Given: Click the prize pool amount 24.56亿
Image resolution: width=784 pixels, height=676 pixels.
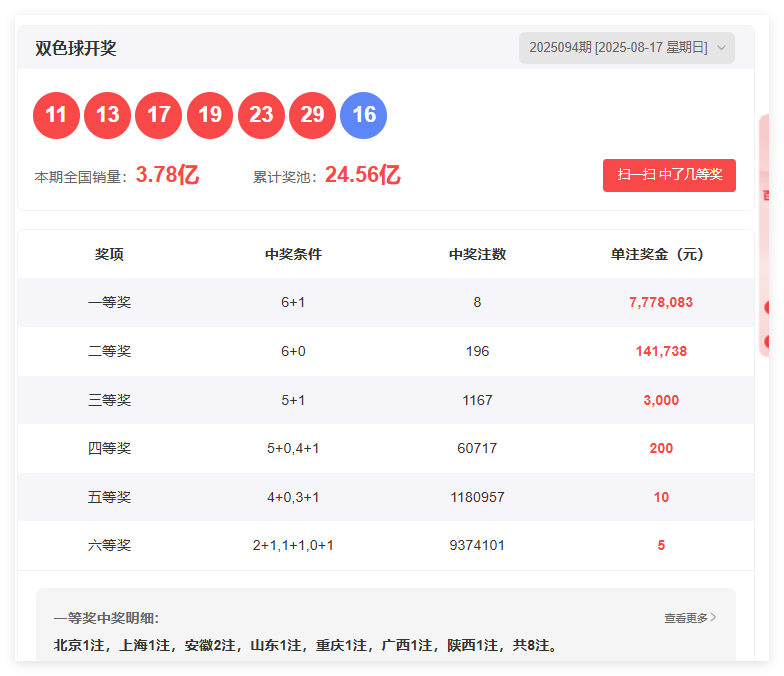Looking at the screenshot, I should pyautogui.click(x=362, y=175).
